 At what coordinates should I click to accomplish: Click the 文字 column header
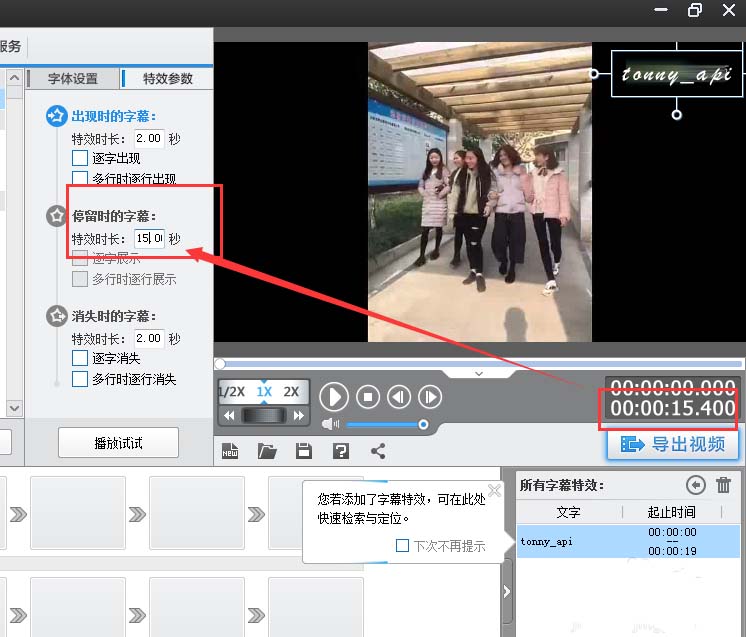pyautogui.click(x=569, y=512)
